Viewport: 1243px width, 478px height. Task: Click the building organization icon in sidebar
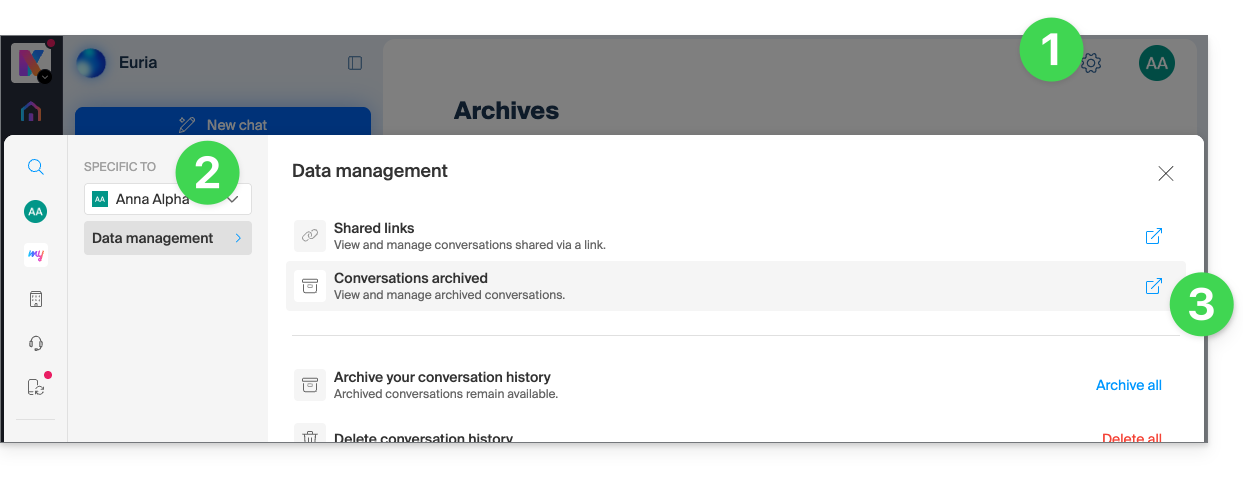[x=35, y=299]
